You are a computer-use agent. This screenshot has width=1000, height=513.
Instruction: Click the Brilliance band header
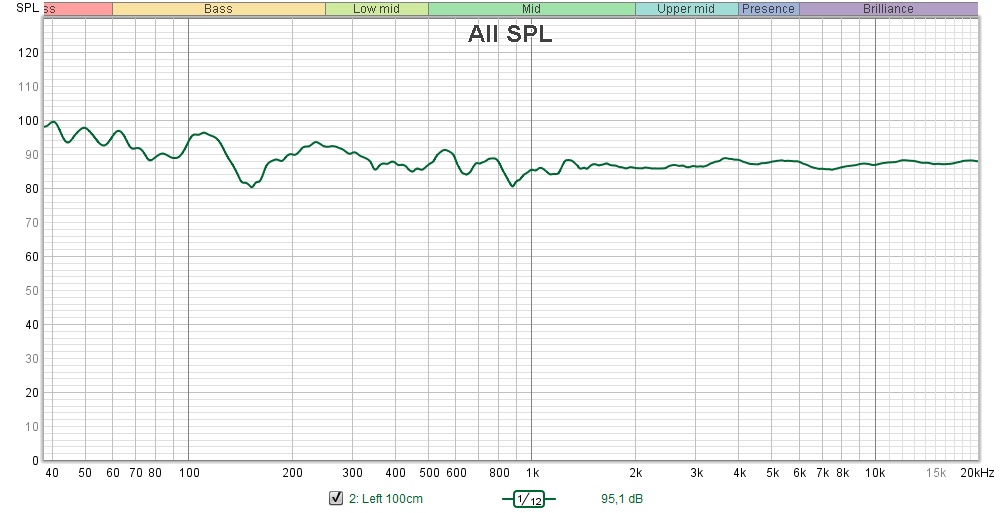[887, 9]
